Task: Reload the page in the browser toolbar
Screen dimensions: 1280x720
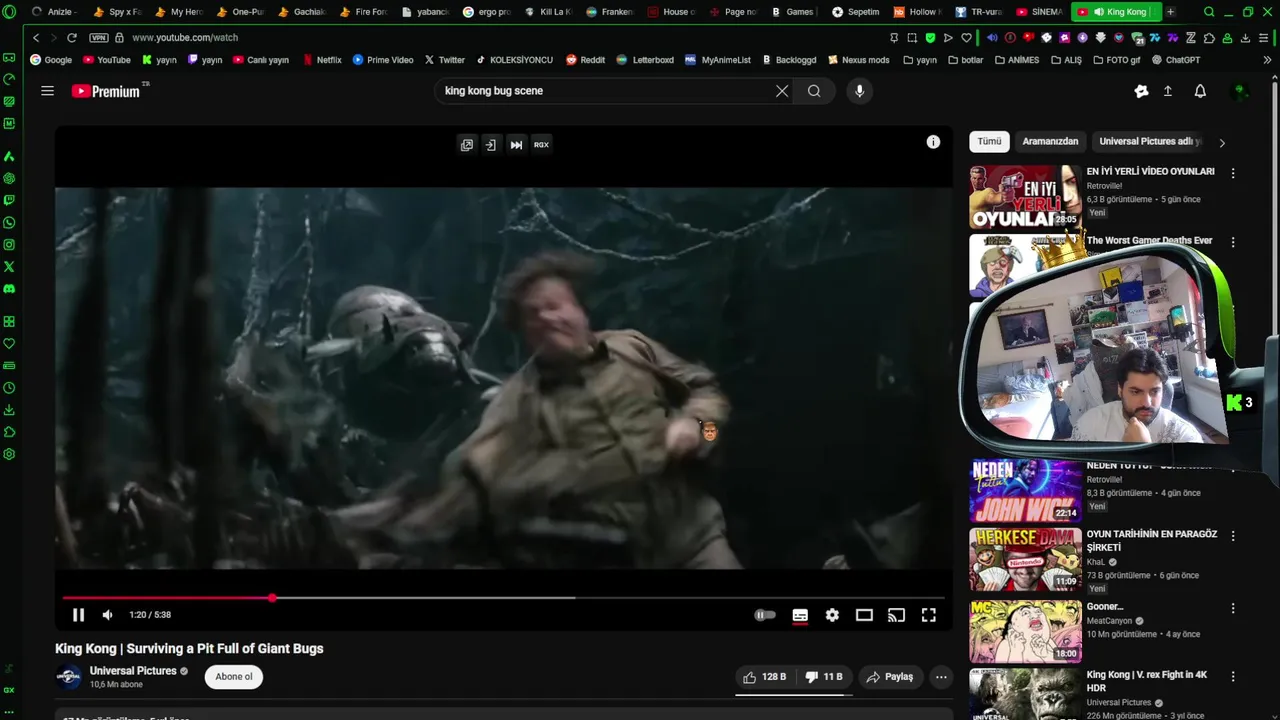Action: click(72, 38)
